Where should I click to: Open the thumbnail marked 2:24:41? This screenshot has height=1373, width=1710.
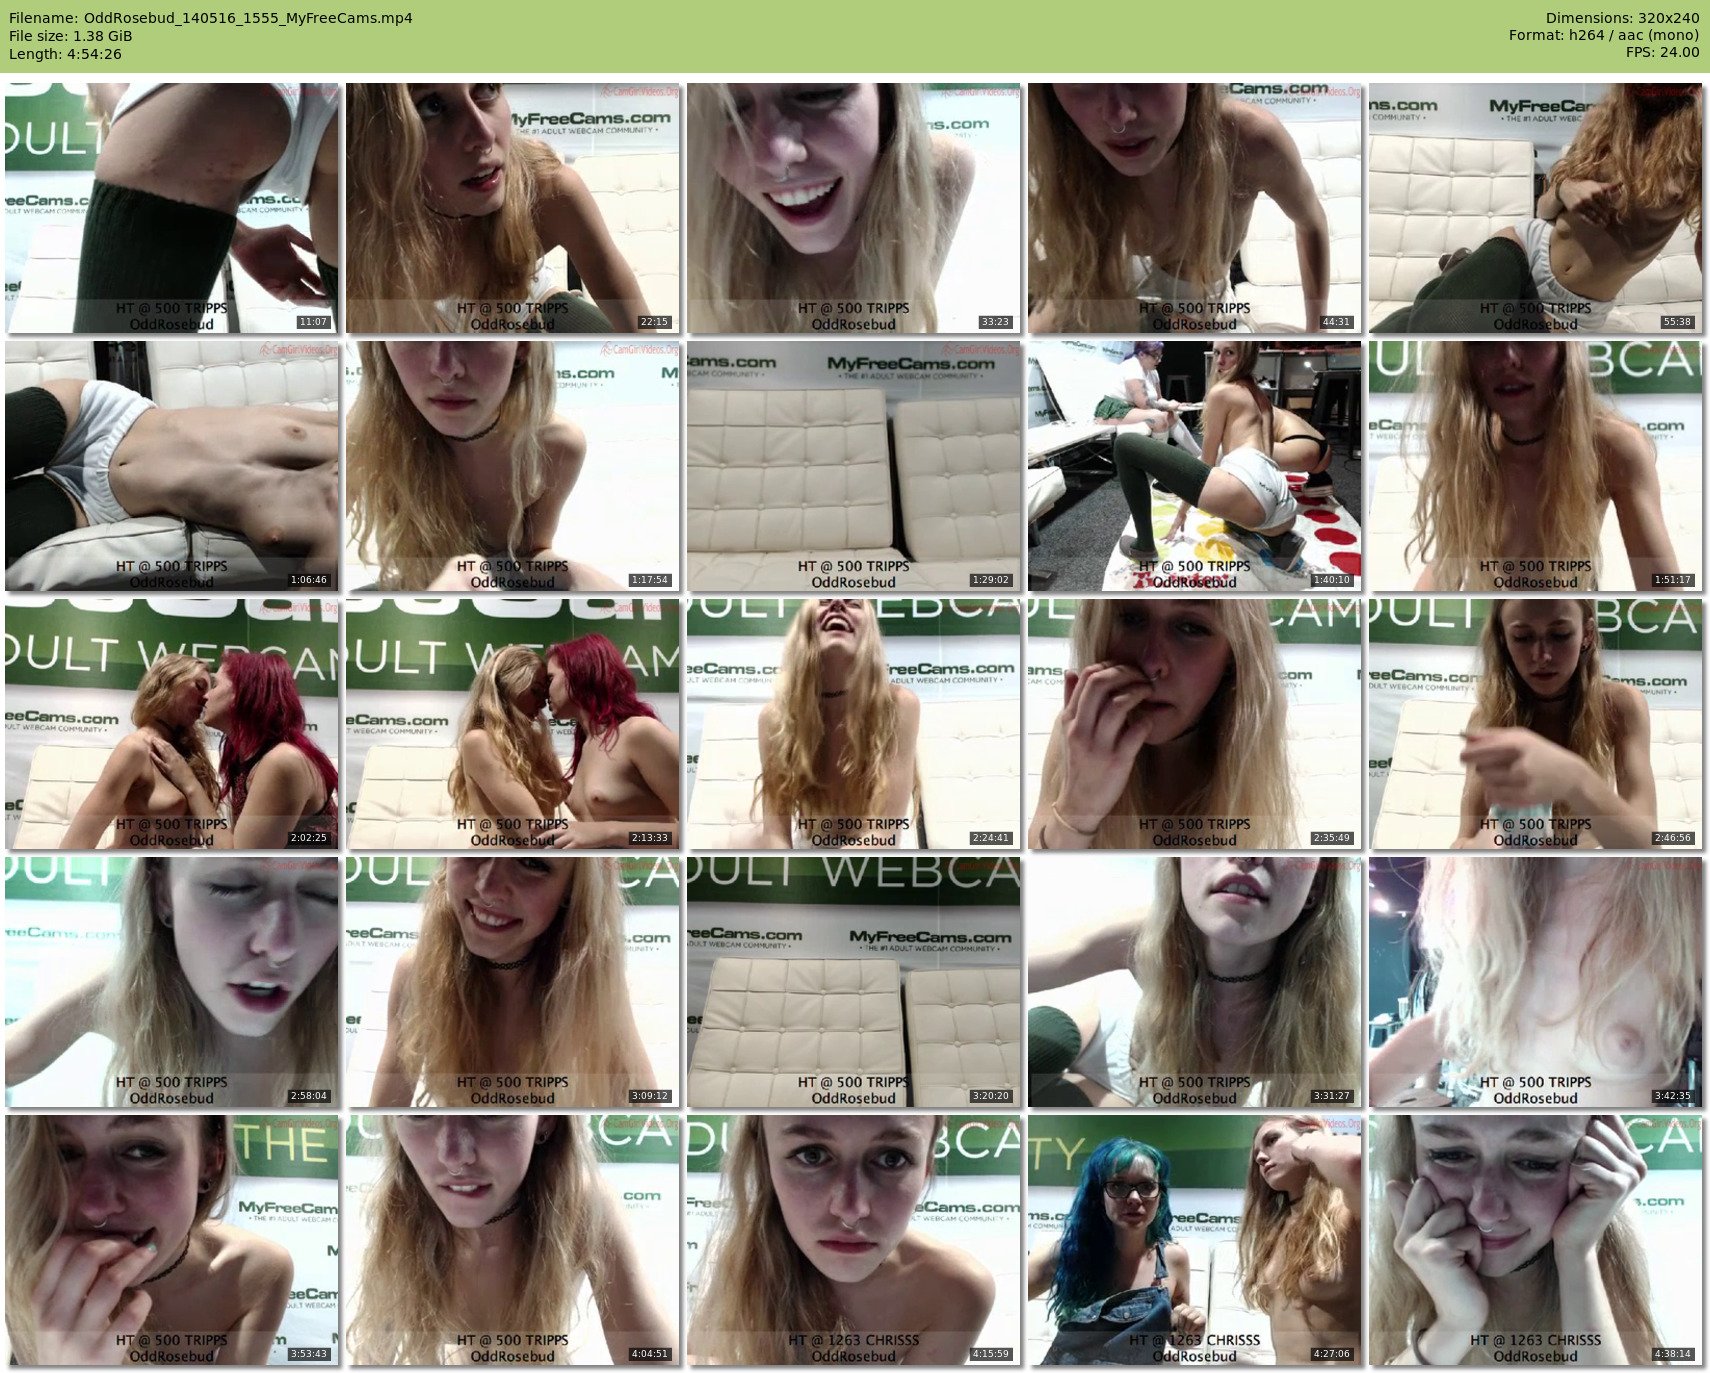(x=854, y=724)
